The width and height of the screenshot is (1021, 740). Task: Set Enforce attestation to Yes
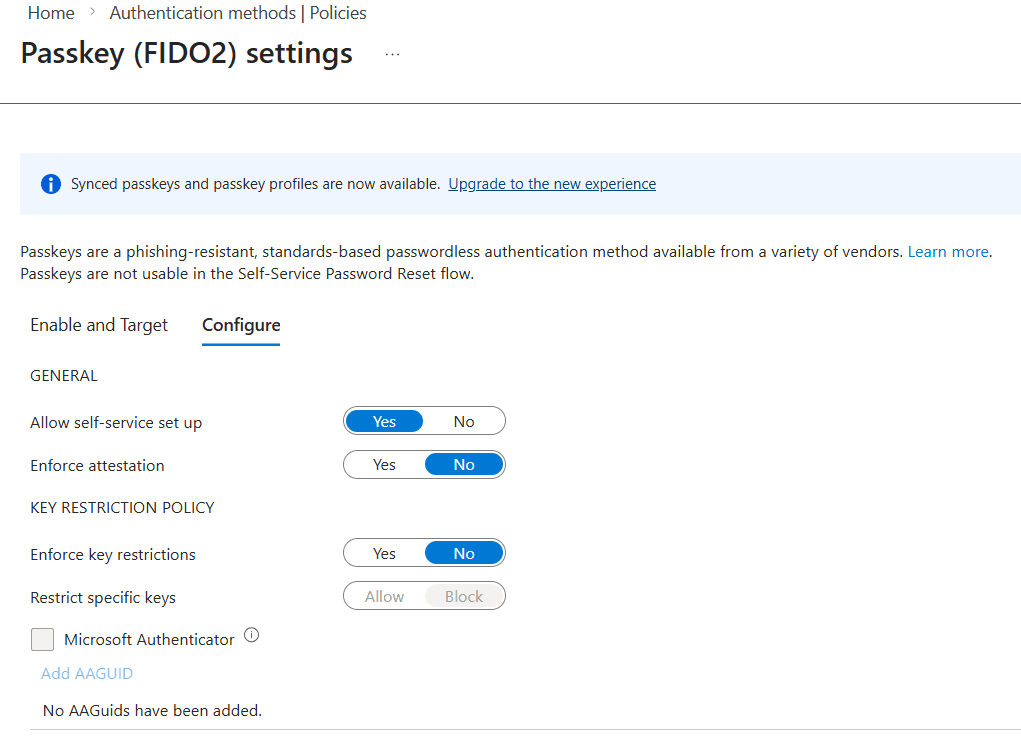click(x=384, y=464)
